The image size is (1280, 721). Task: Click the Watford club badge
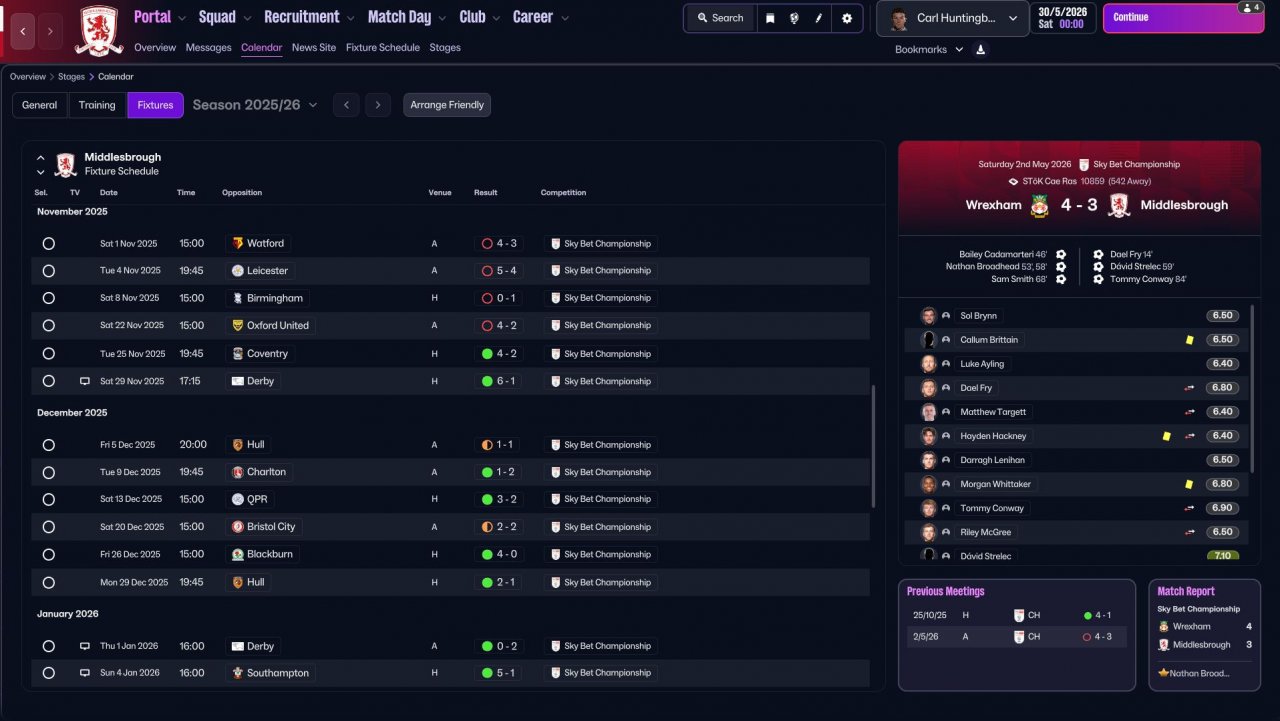(x=238, y=243)
